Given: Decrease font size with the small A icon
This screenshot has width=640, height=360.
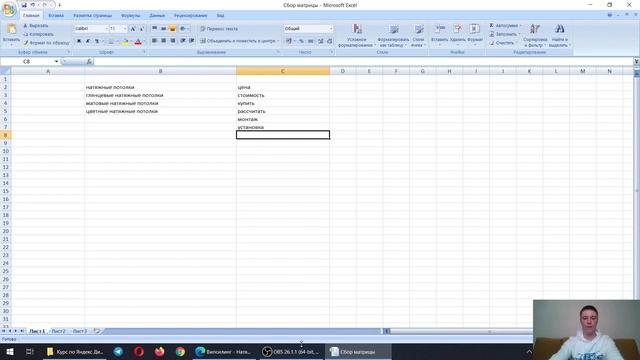Looking at the screenshot, I should click(x=142, y=29).
